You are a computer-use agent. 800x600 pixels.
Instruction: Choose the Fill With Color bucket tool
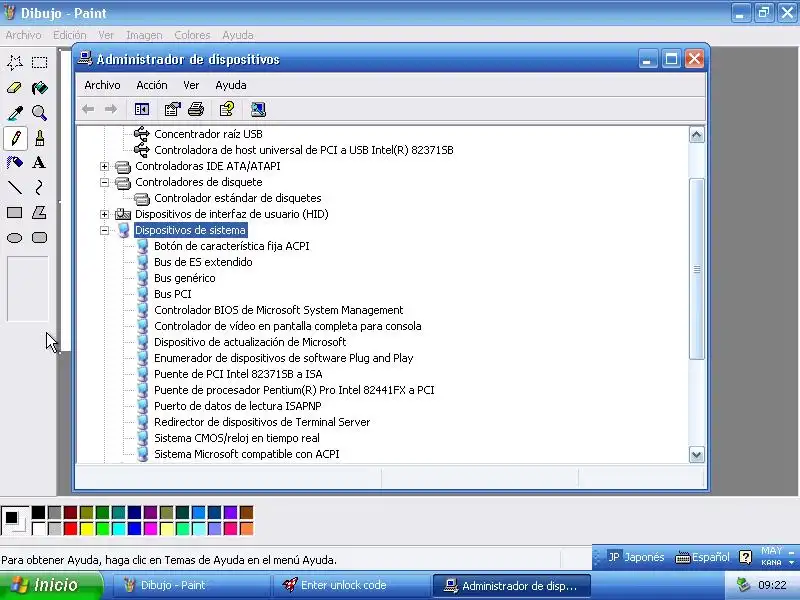coord(39,88)
